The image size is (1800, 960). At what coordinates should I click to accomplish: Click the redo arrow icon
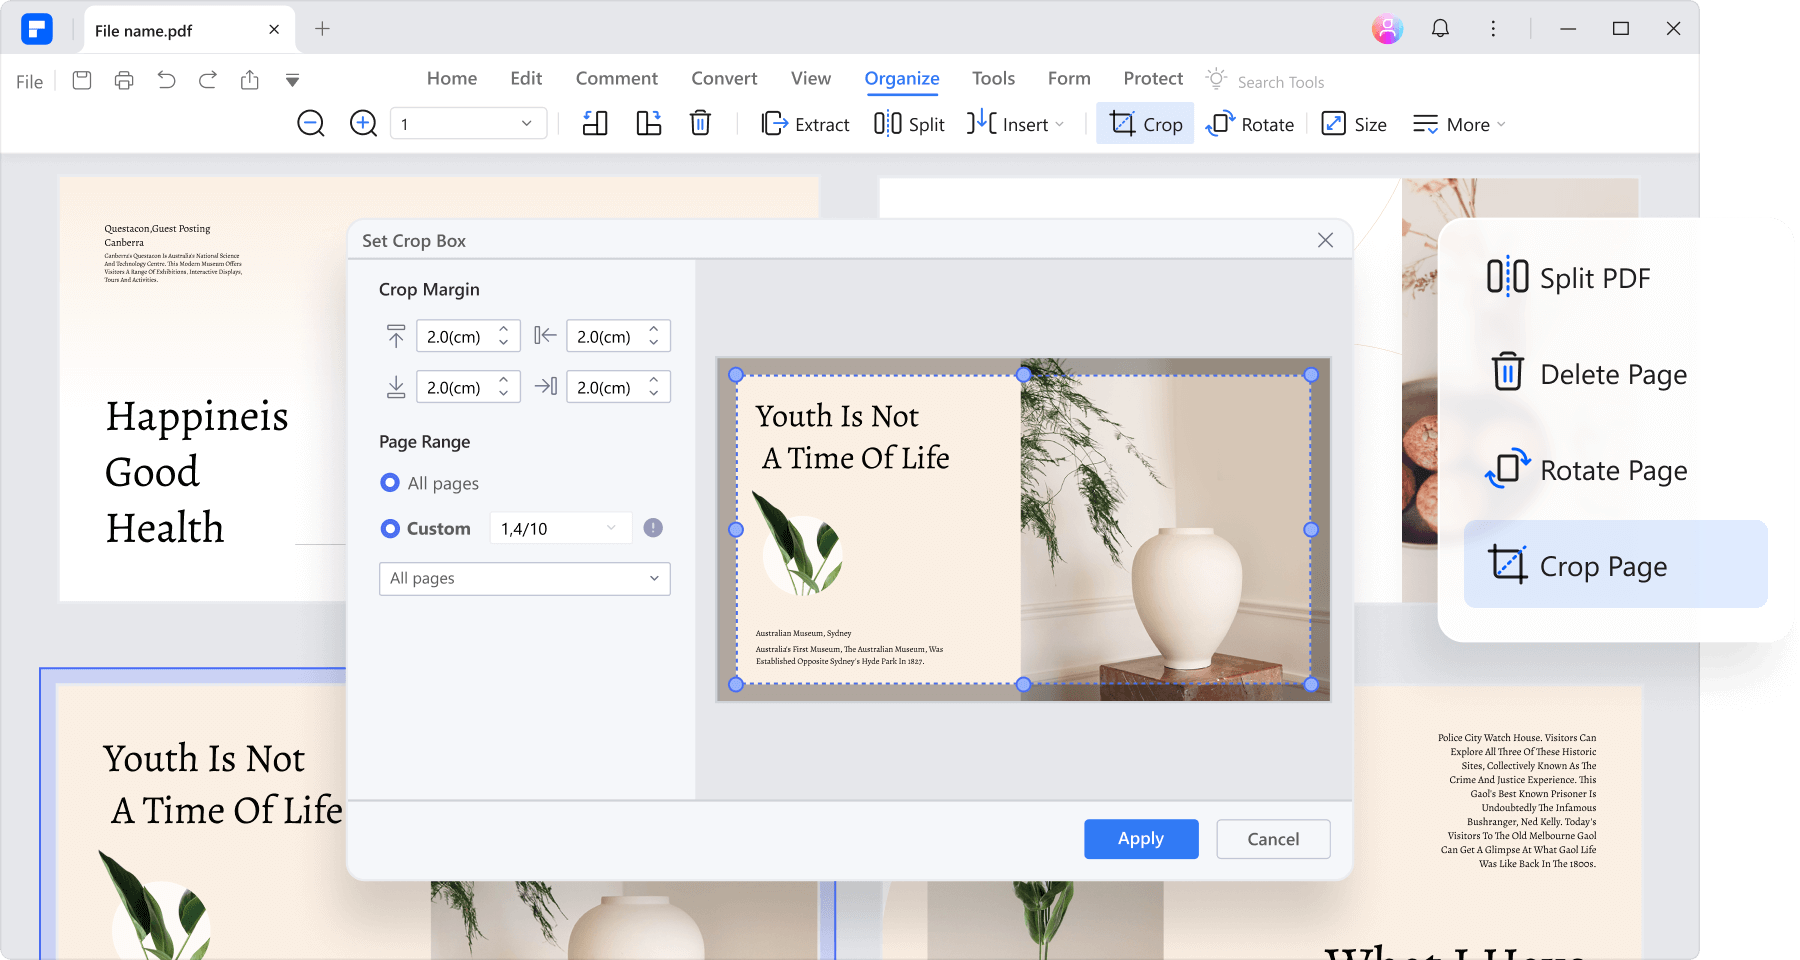tap(208, 80)
